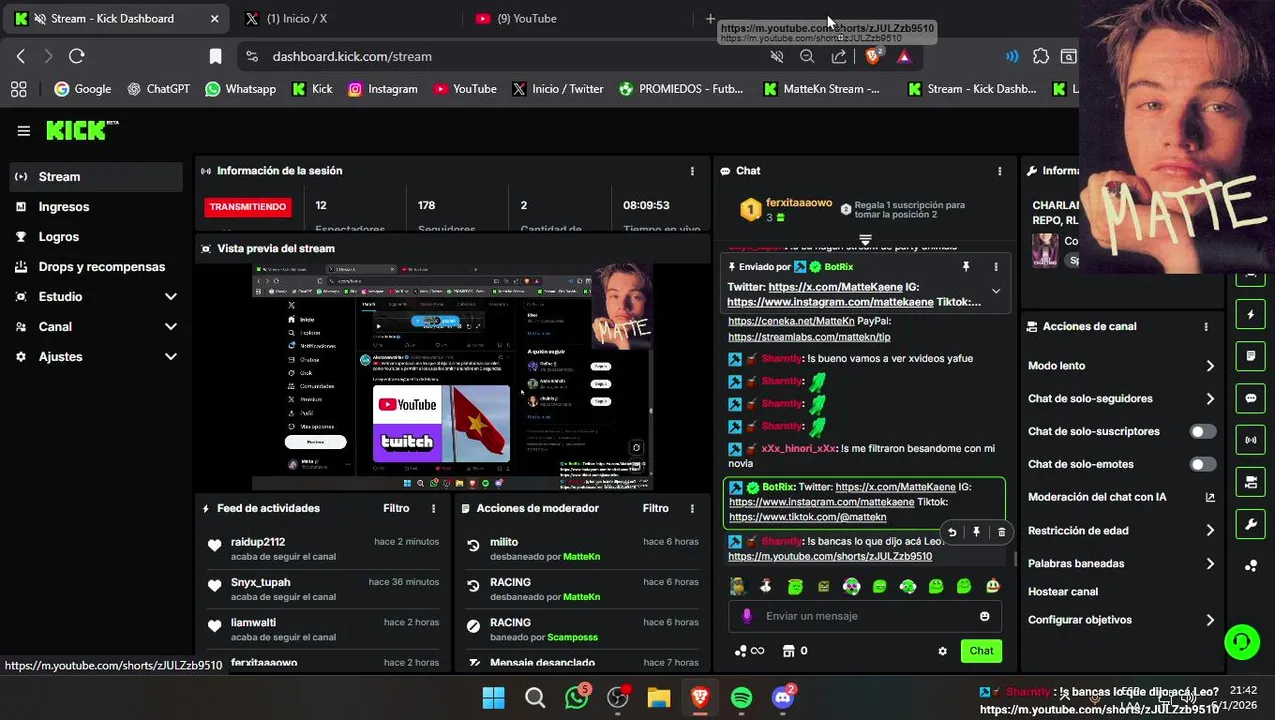Viewport: 1275px width, 720px height.
Task: Bookmark this page with bookmark icon
Action: 215,57
